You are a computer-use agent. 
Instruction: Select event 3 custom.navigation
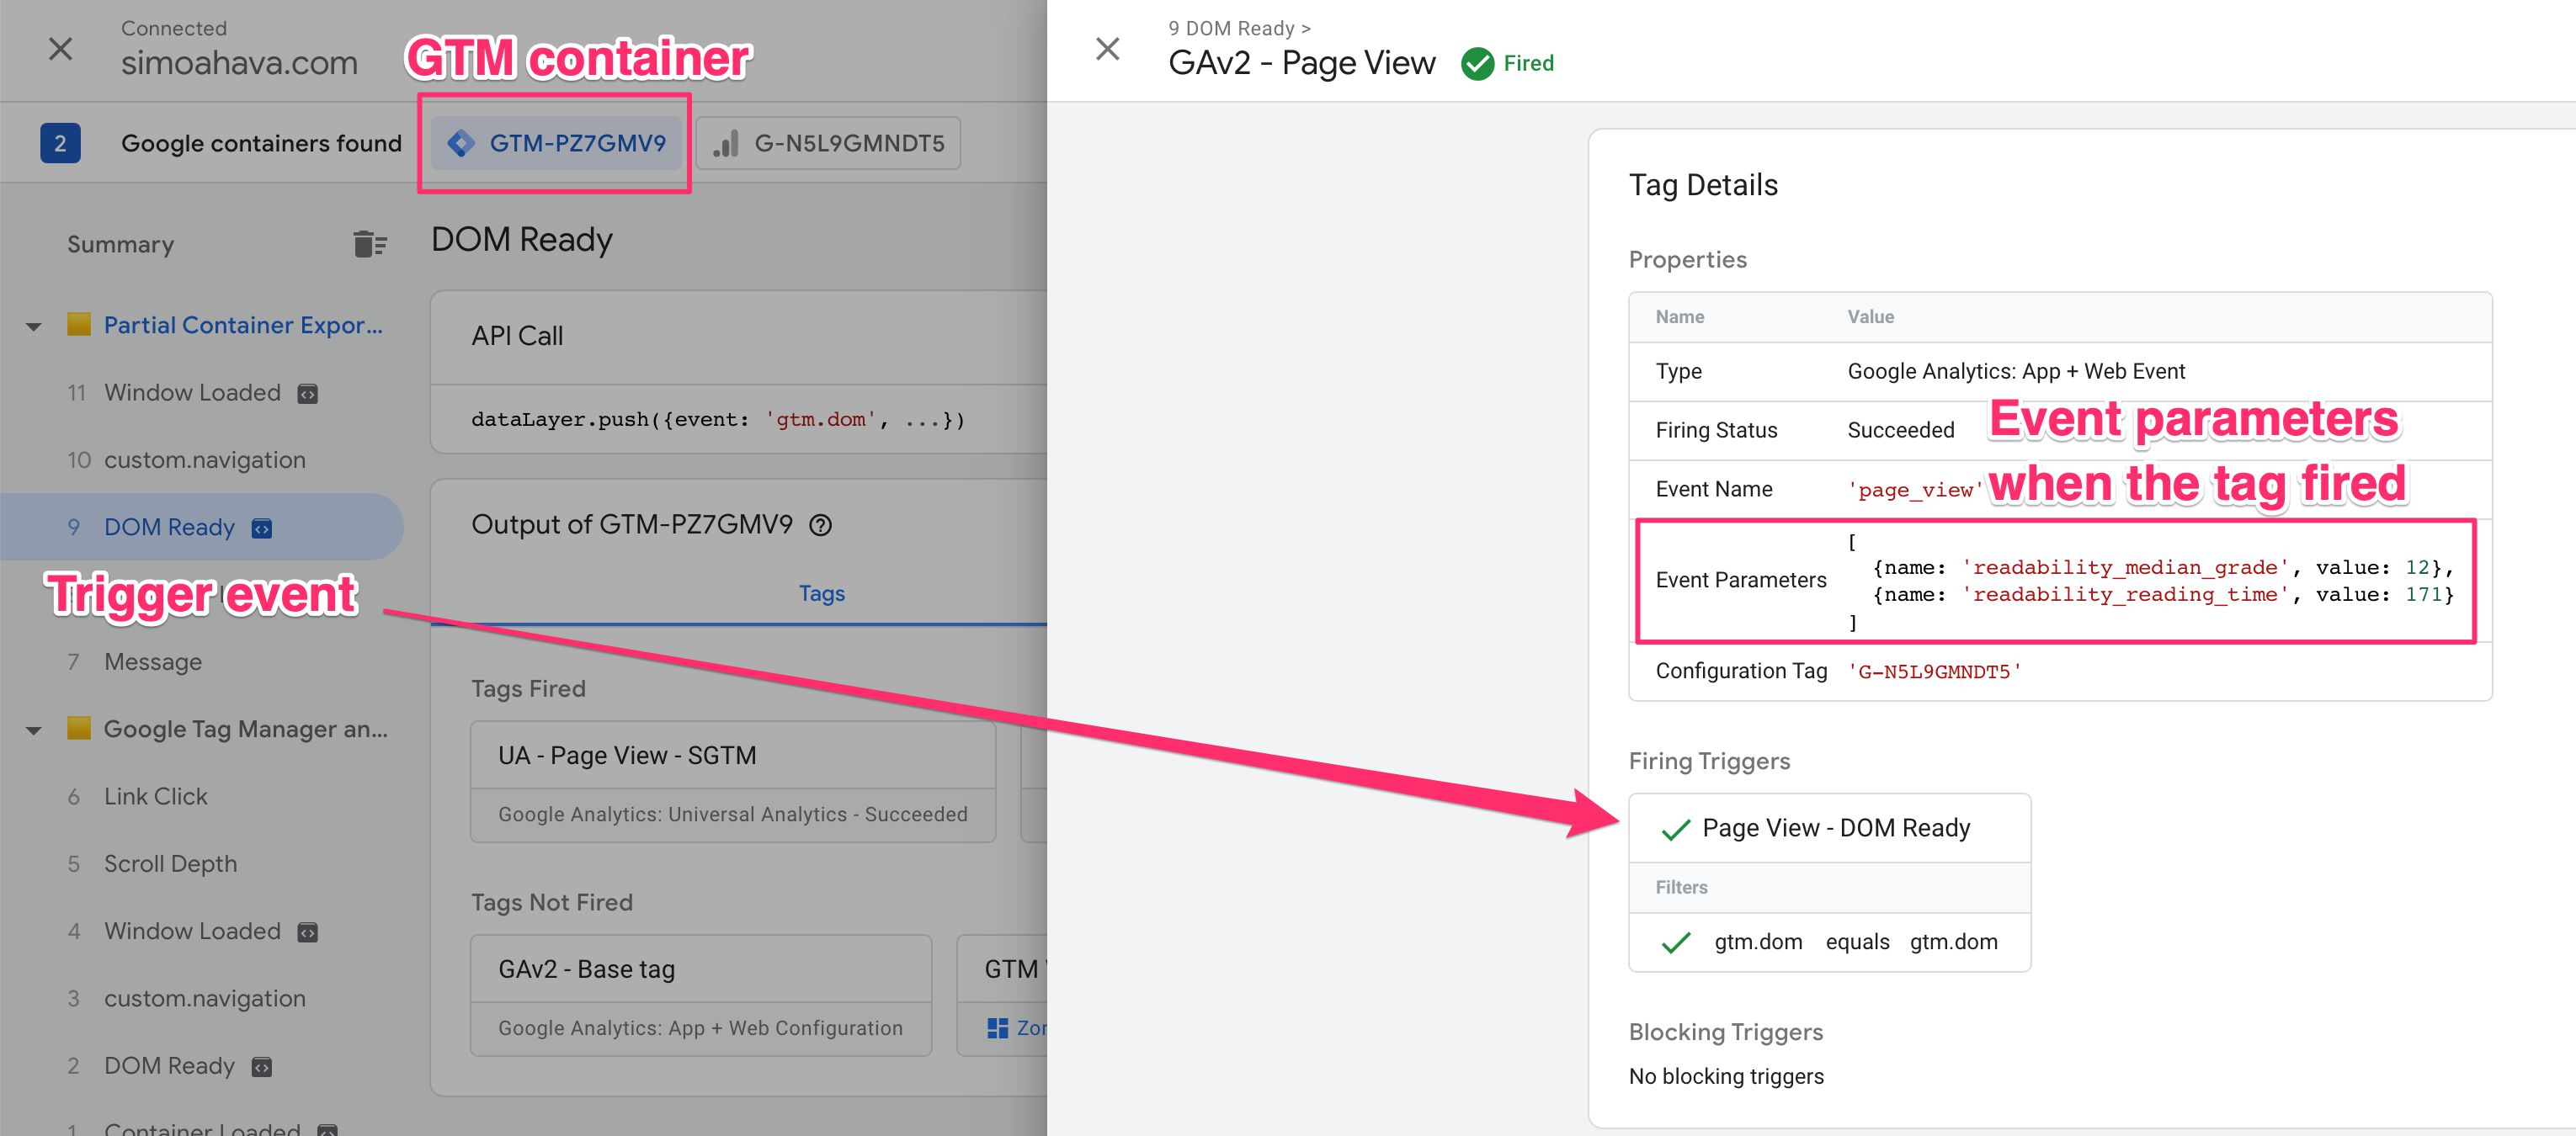[205, 998]
